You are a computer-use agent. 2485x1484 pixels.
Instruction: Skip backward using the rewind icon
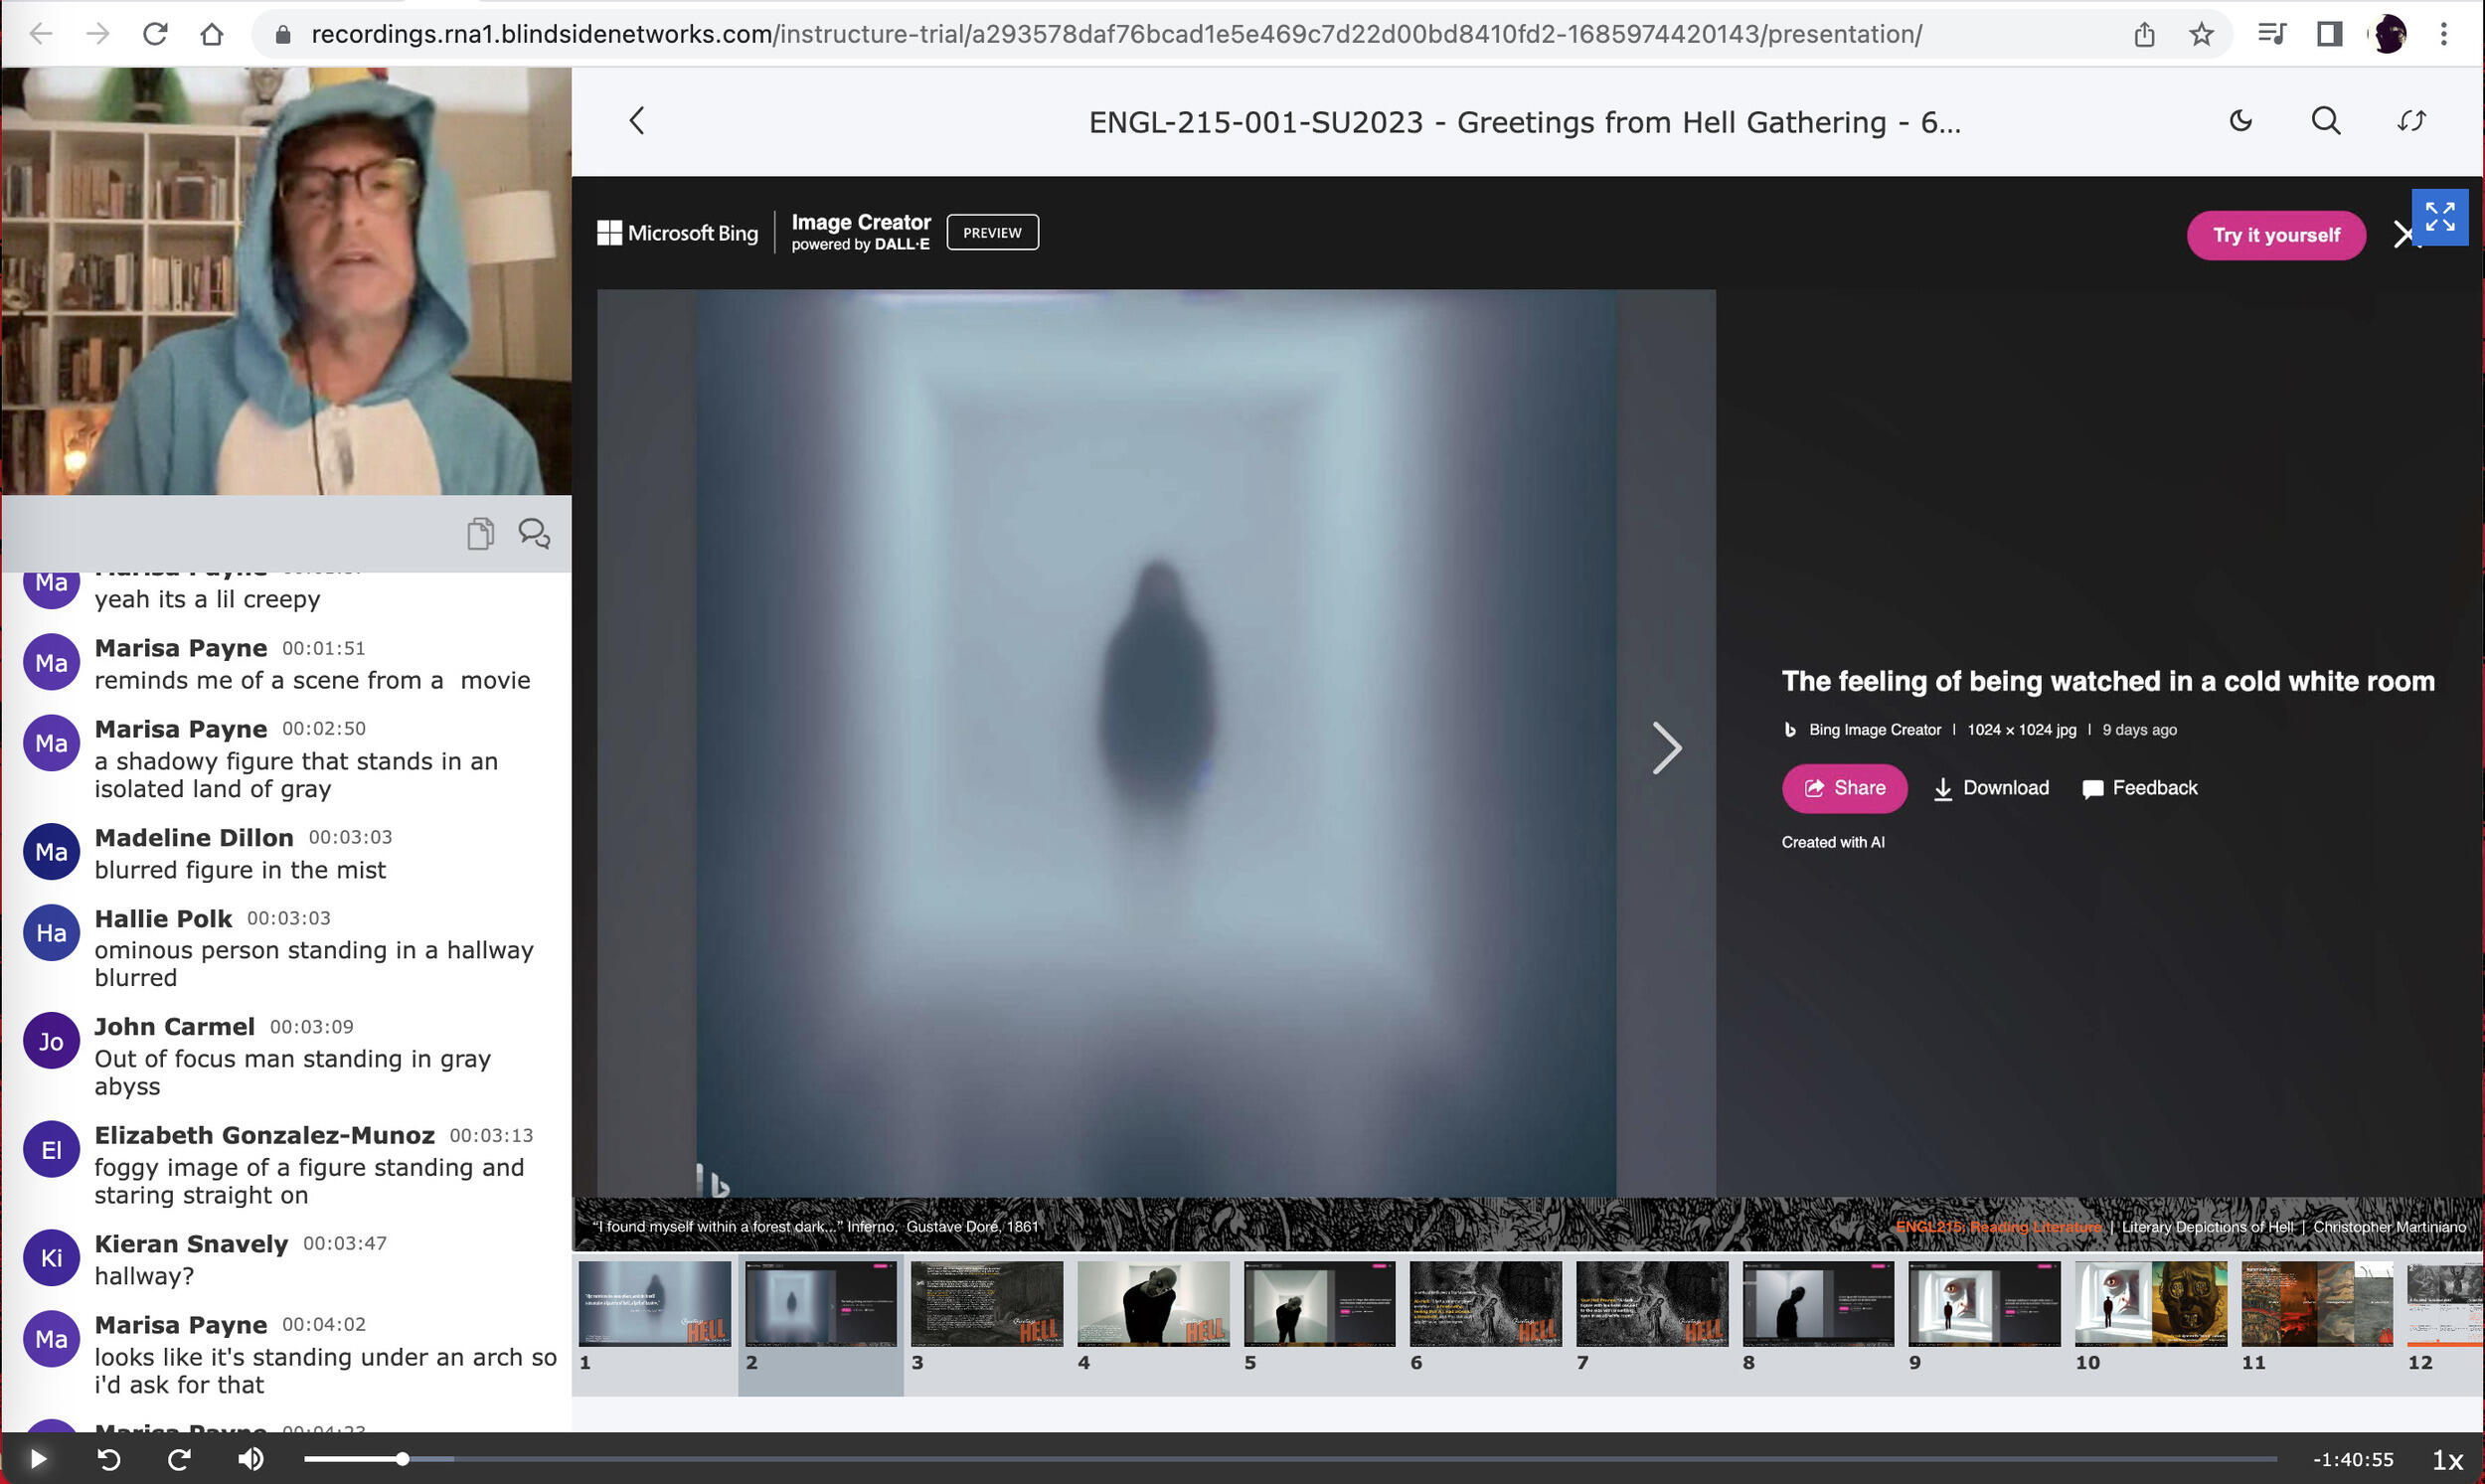click(109, 1459)
